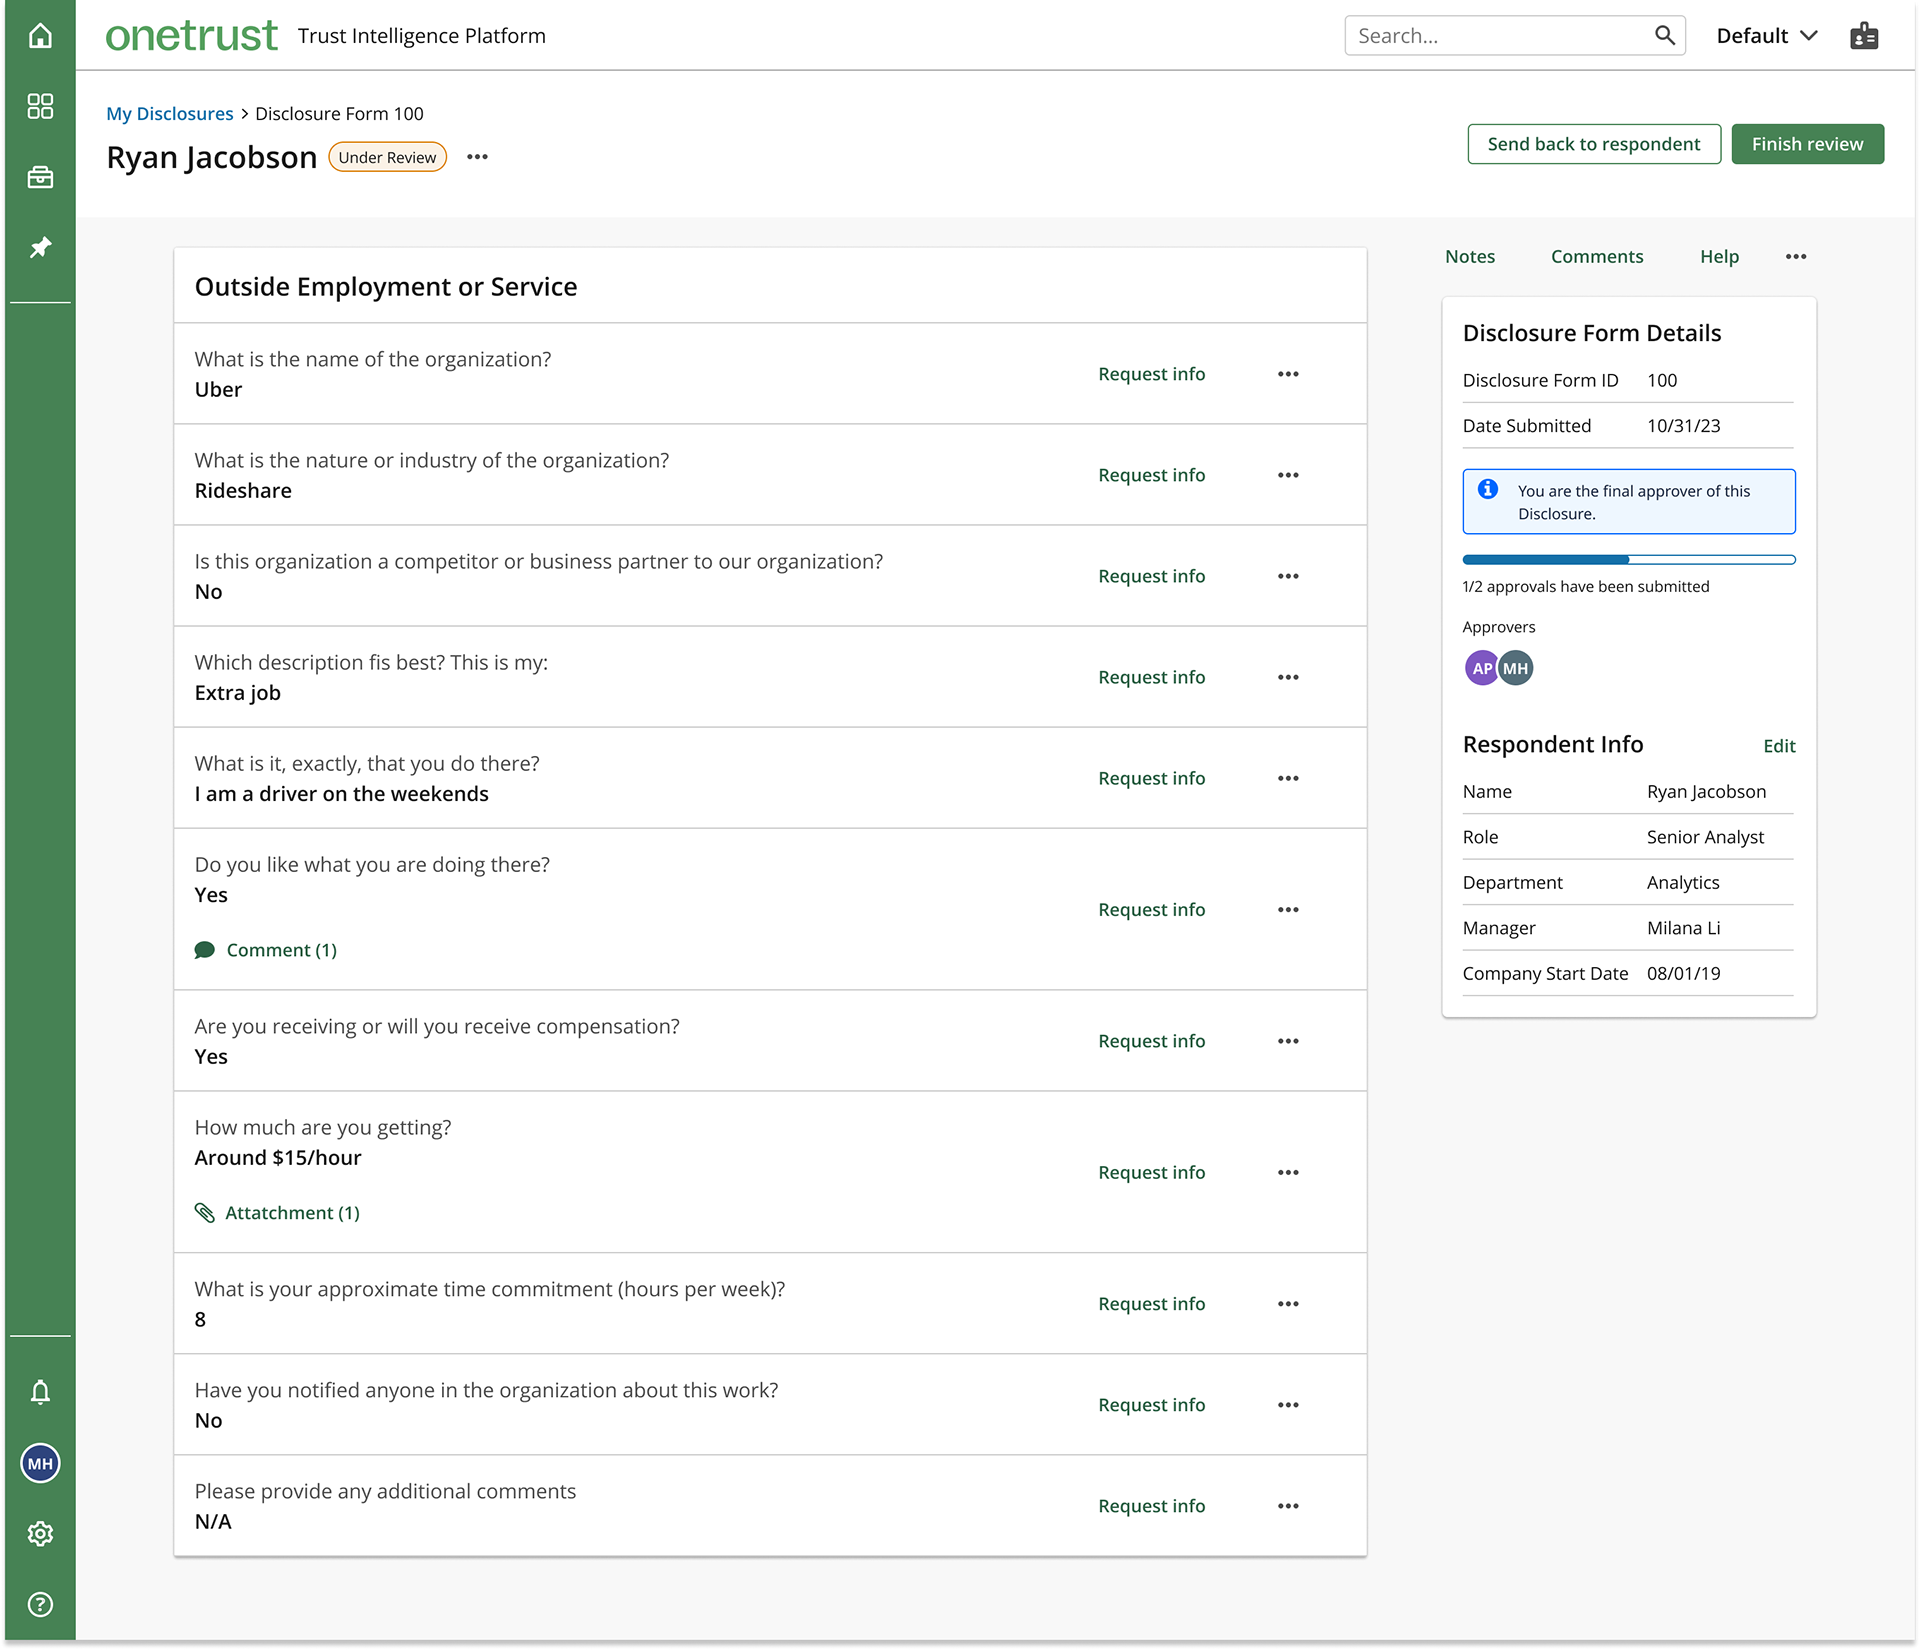Open more options next to Under Review
The image size is (1920, 1650).
pyautogui.click(x=477, y=157)
